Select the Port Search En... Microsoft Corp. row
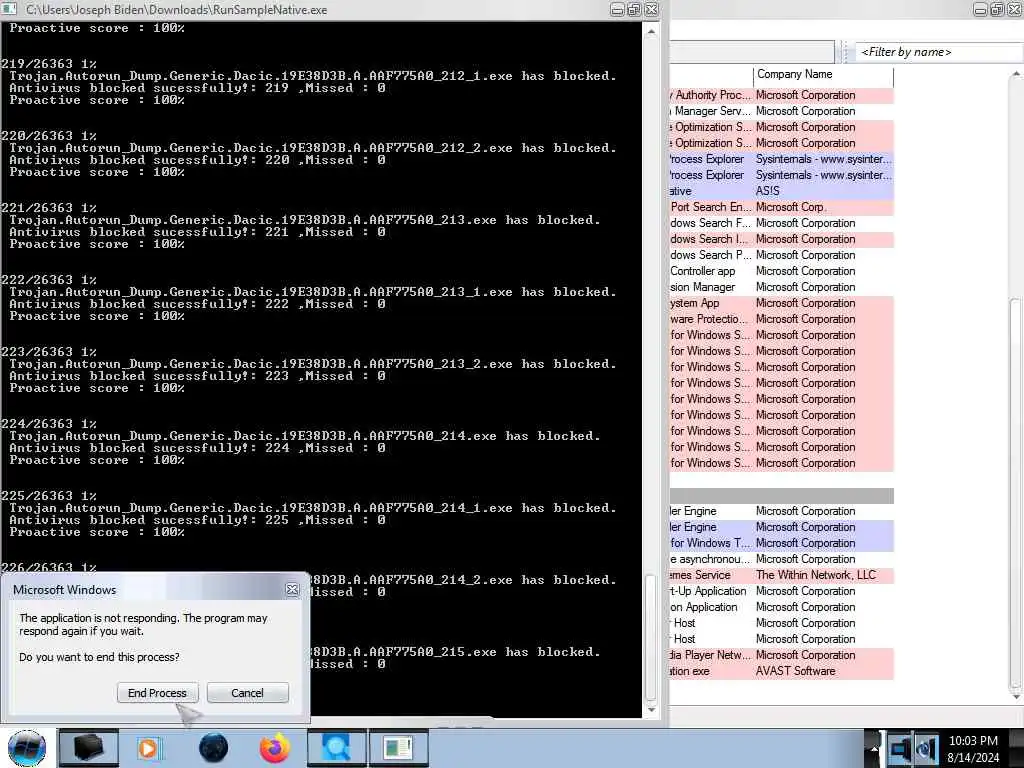 (x=782, y=207)
